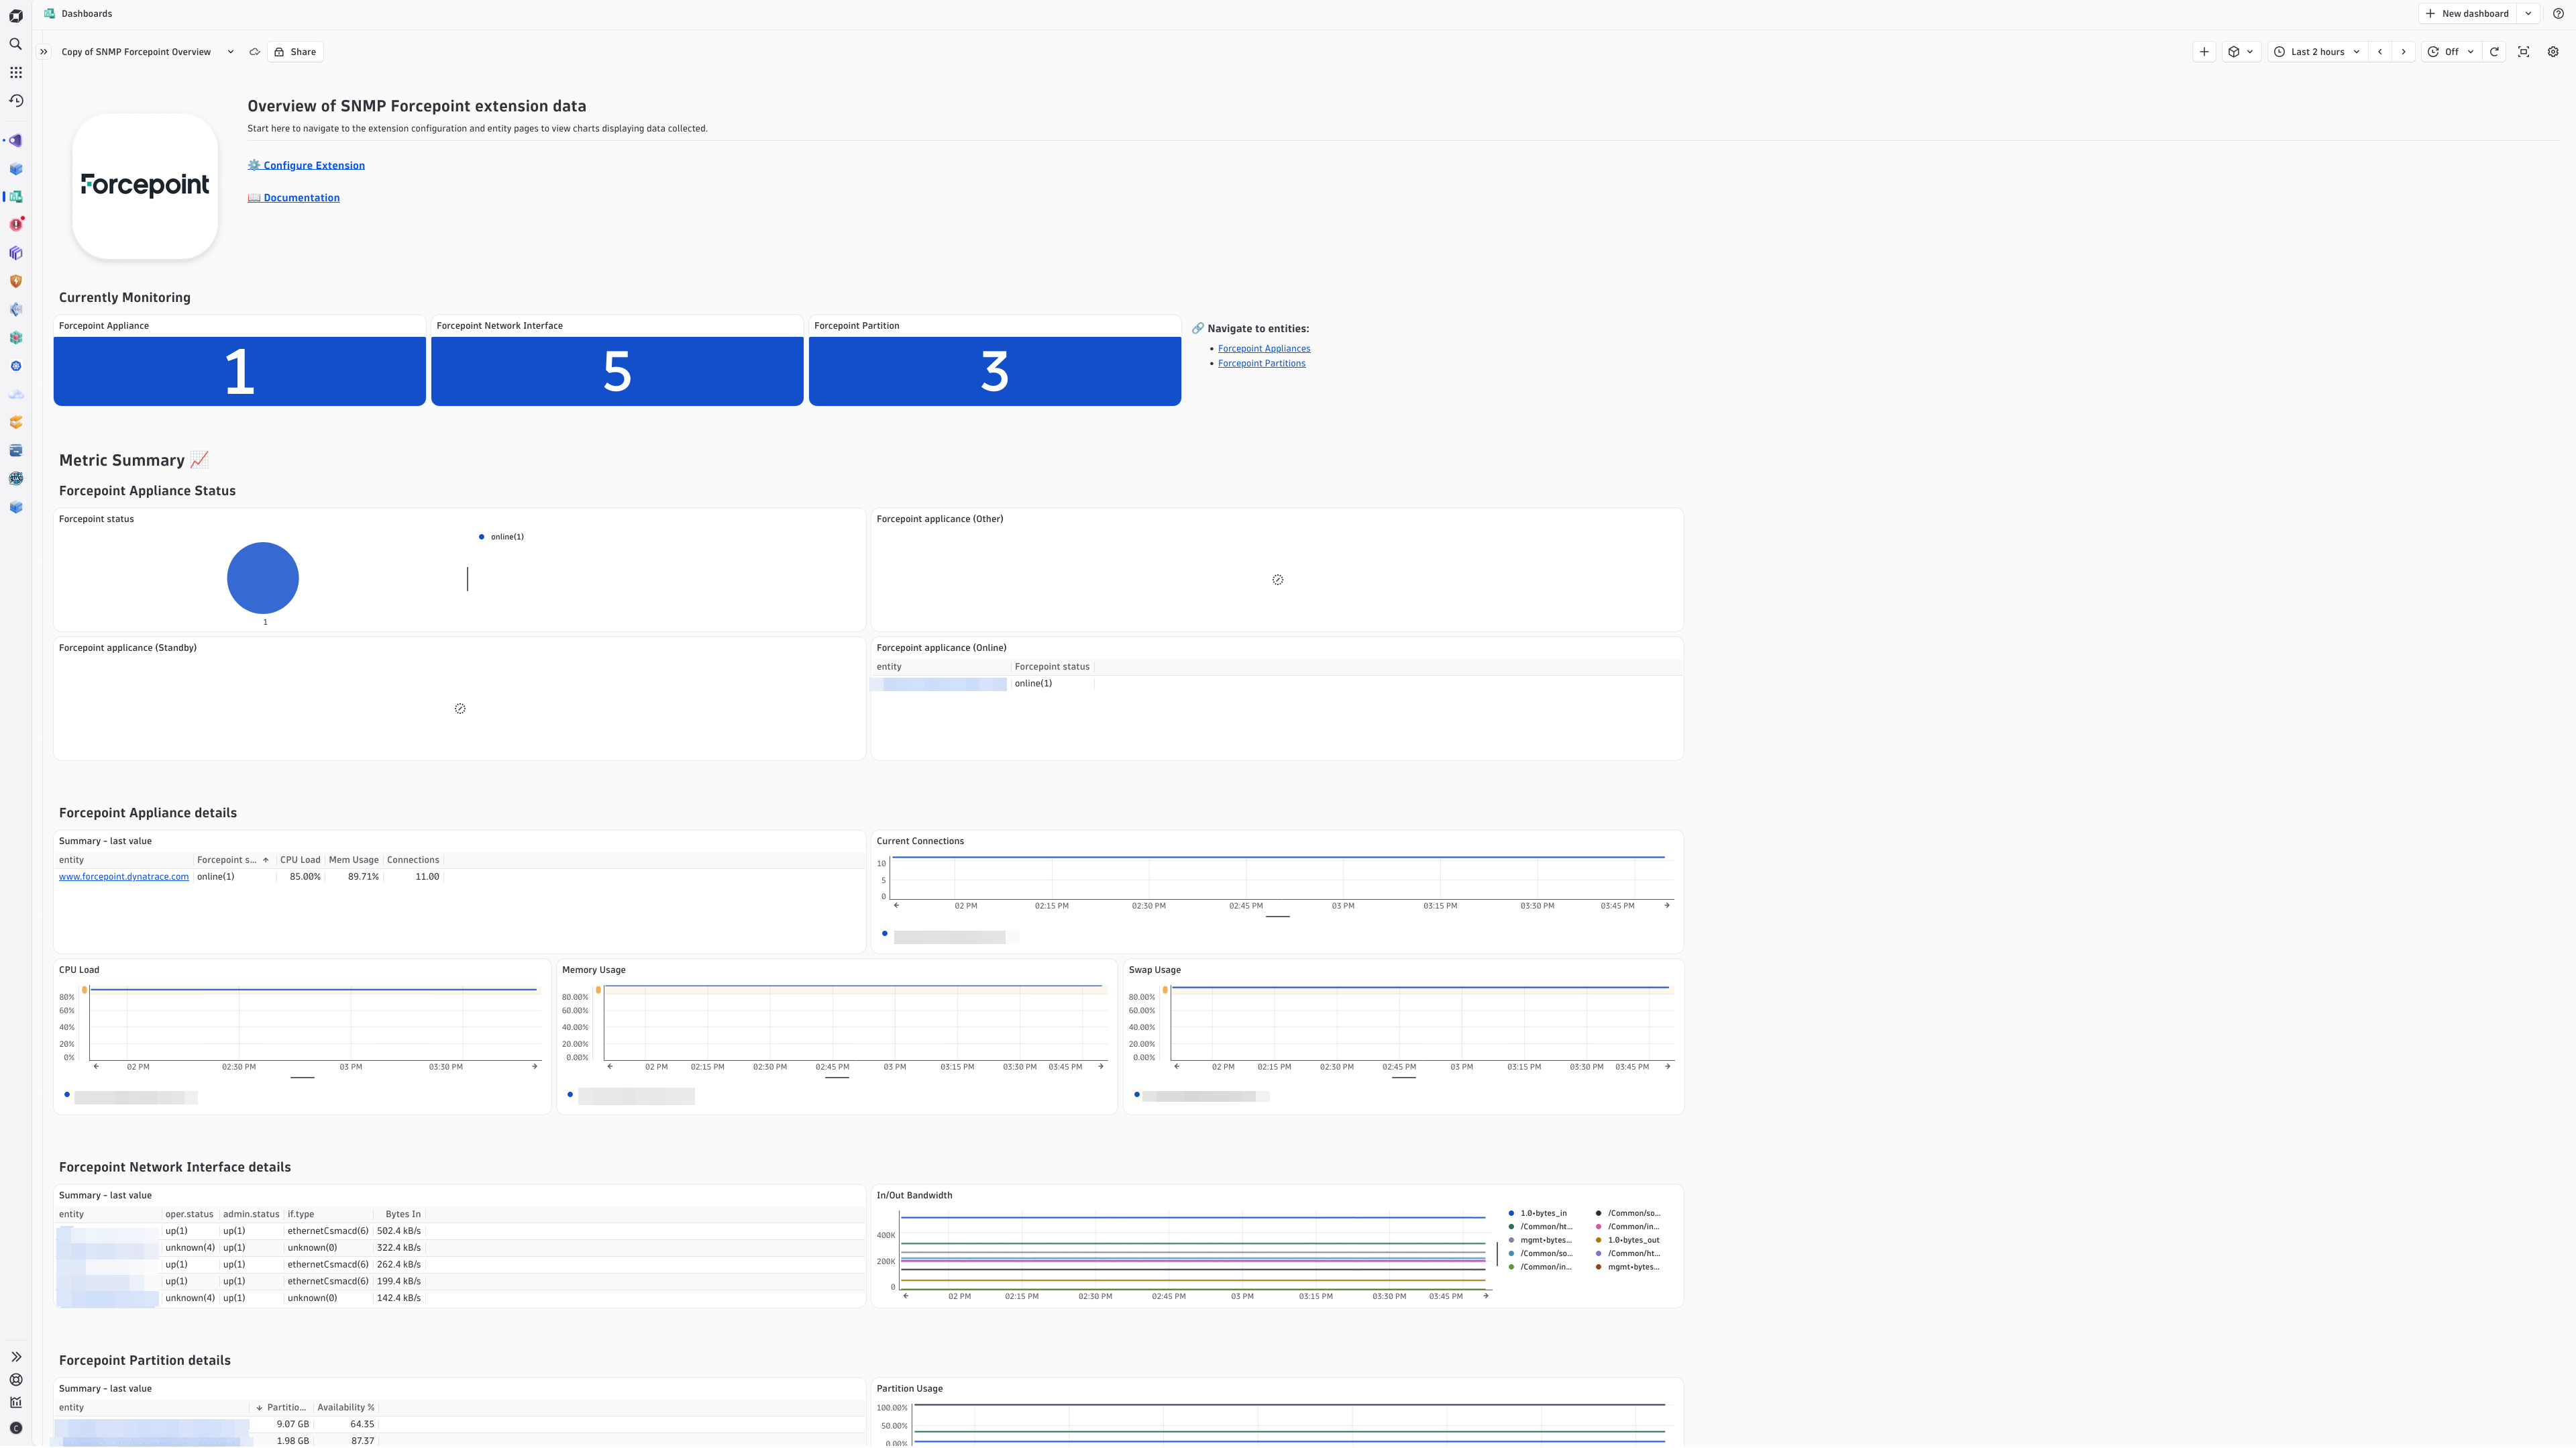The width and height of the screenshot is (2576, 1448).
Task: Open the Clouds app icon in sidebar
Action: pyautogui.click(x=16, y=394)
